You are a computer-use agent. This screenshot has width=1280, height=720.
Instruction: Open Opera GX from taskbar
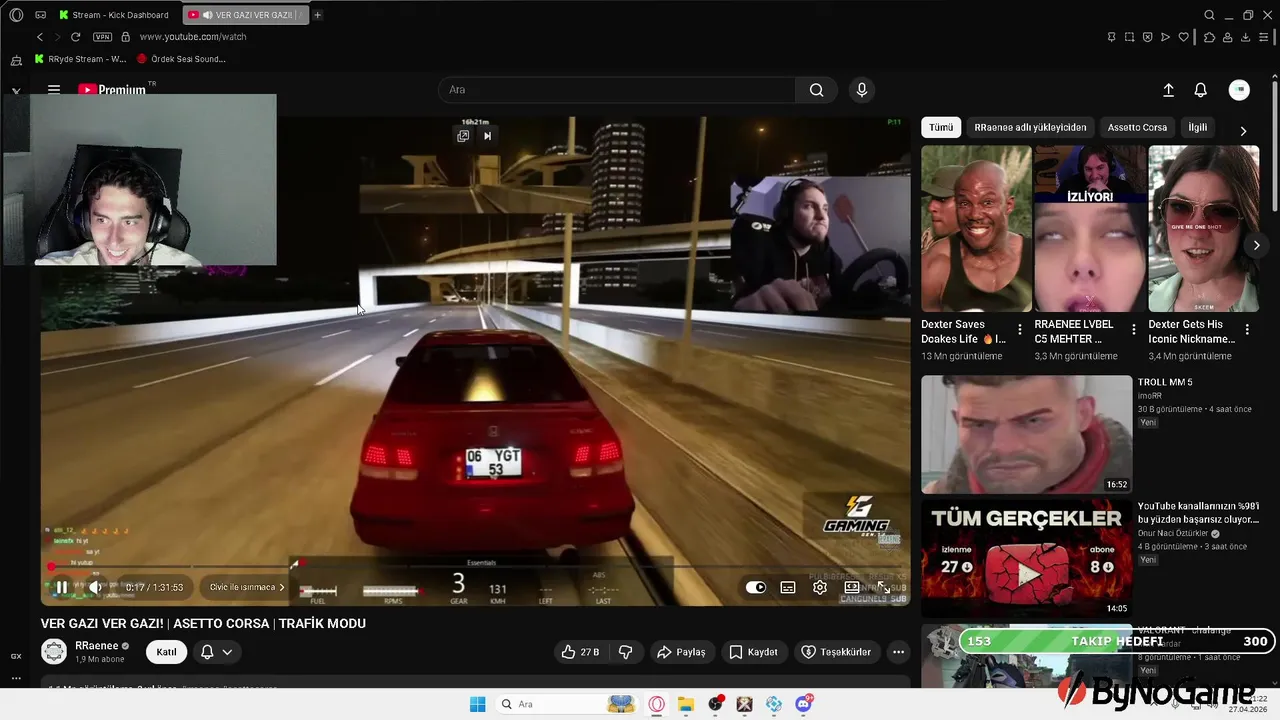(657, 704)
